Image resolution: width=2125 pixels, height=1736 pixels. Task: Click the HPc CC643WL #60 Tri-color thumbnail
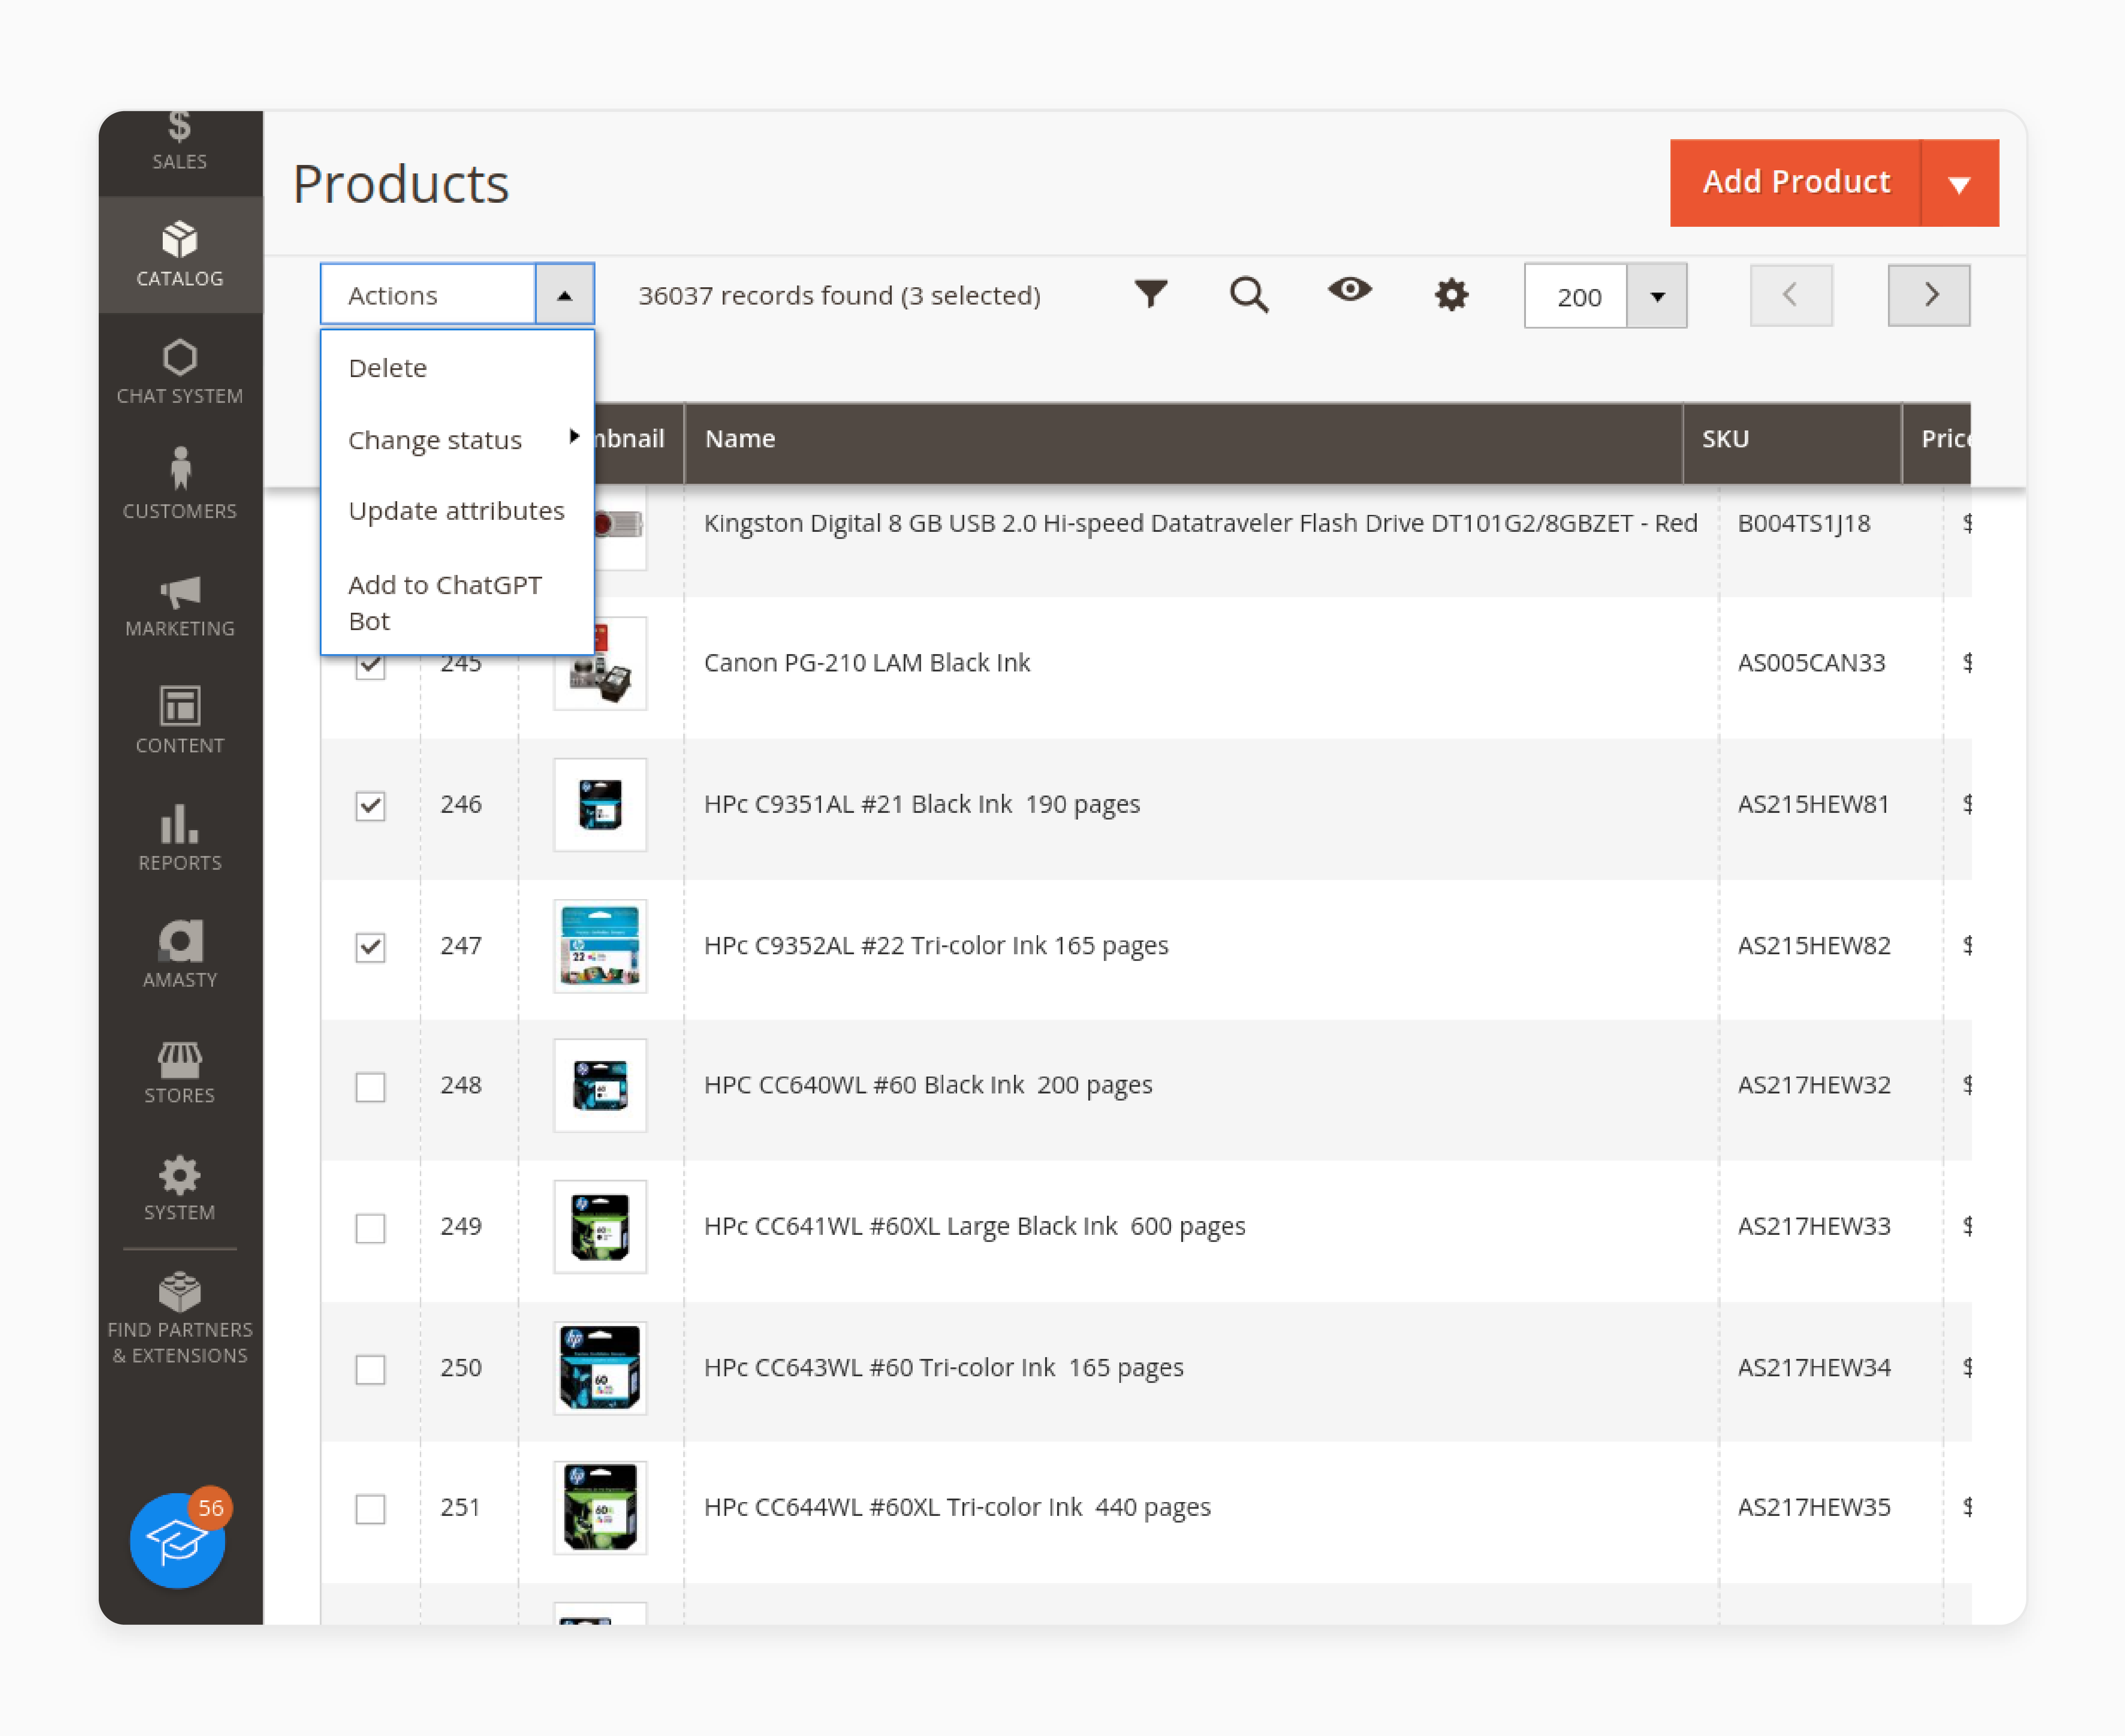(x=600, y=1367)
